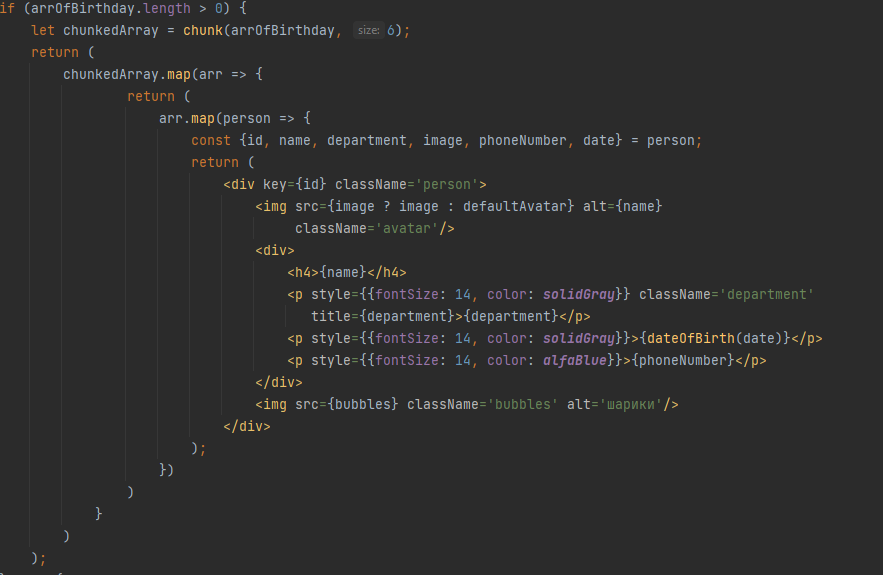Image resolution: width=883 pixels, height=575 pixels.
Task: Click 'map' in arr.map call
Action: pyautogui.click(x=203, y=118)
